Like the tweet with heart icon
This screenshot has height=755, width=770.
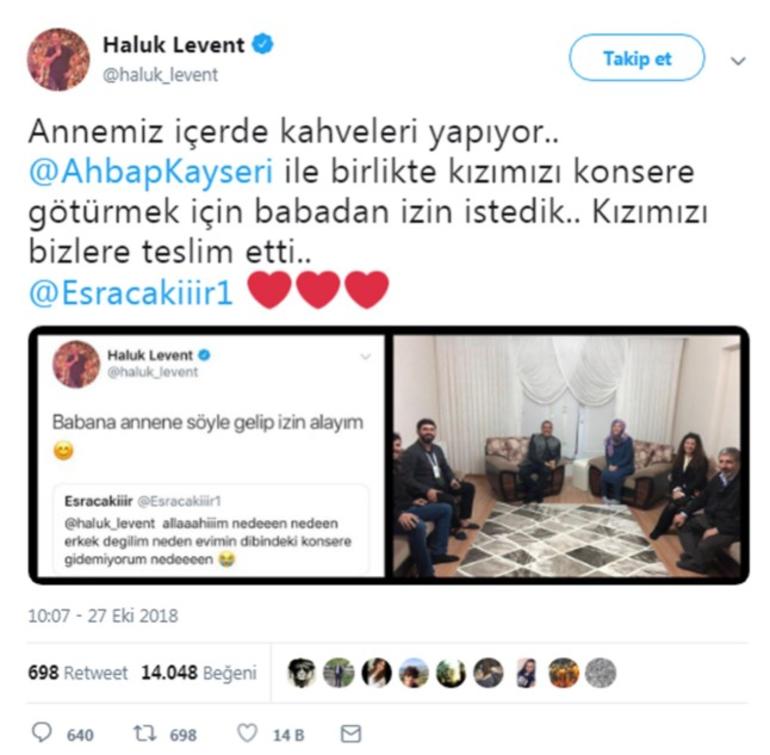coord(247,733)
